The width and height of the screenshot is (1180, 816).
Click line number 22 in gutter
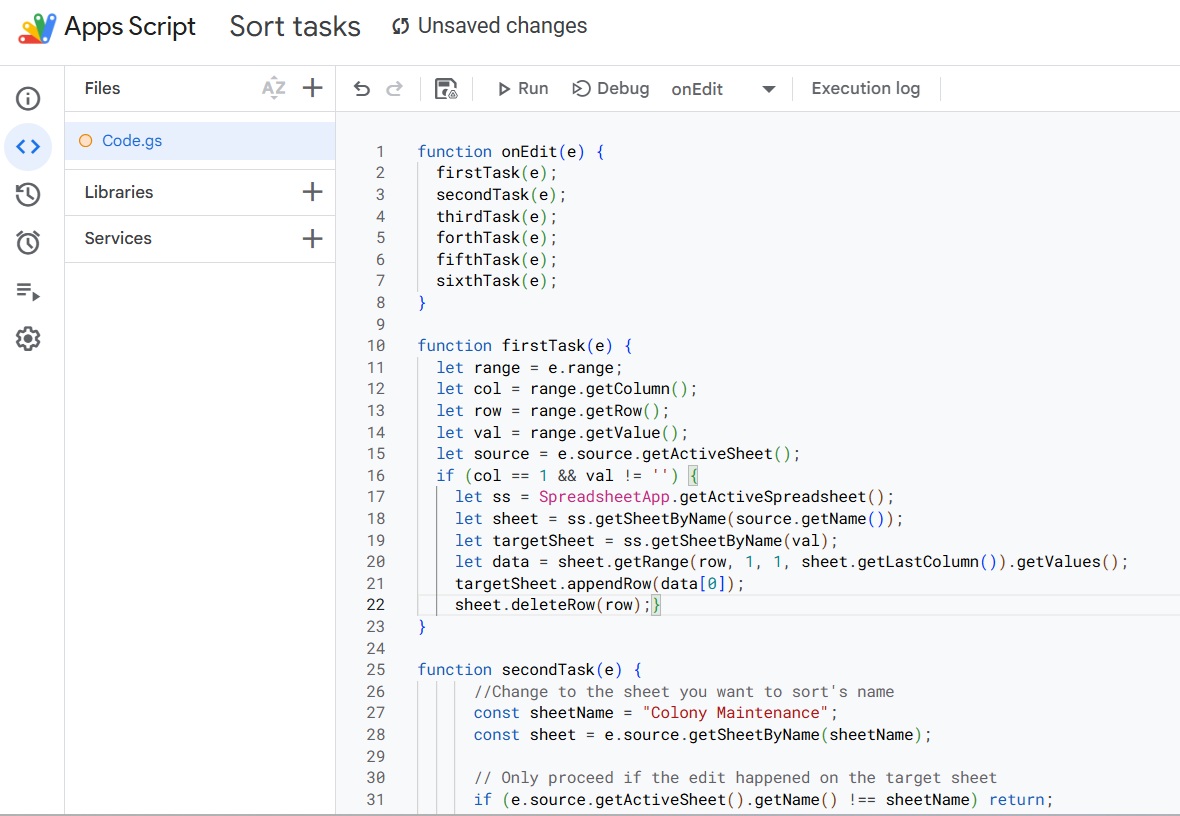pos(376,604)
